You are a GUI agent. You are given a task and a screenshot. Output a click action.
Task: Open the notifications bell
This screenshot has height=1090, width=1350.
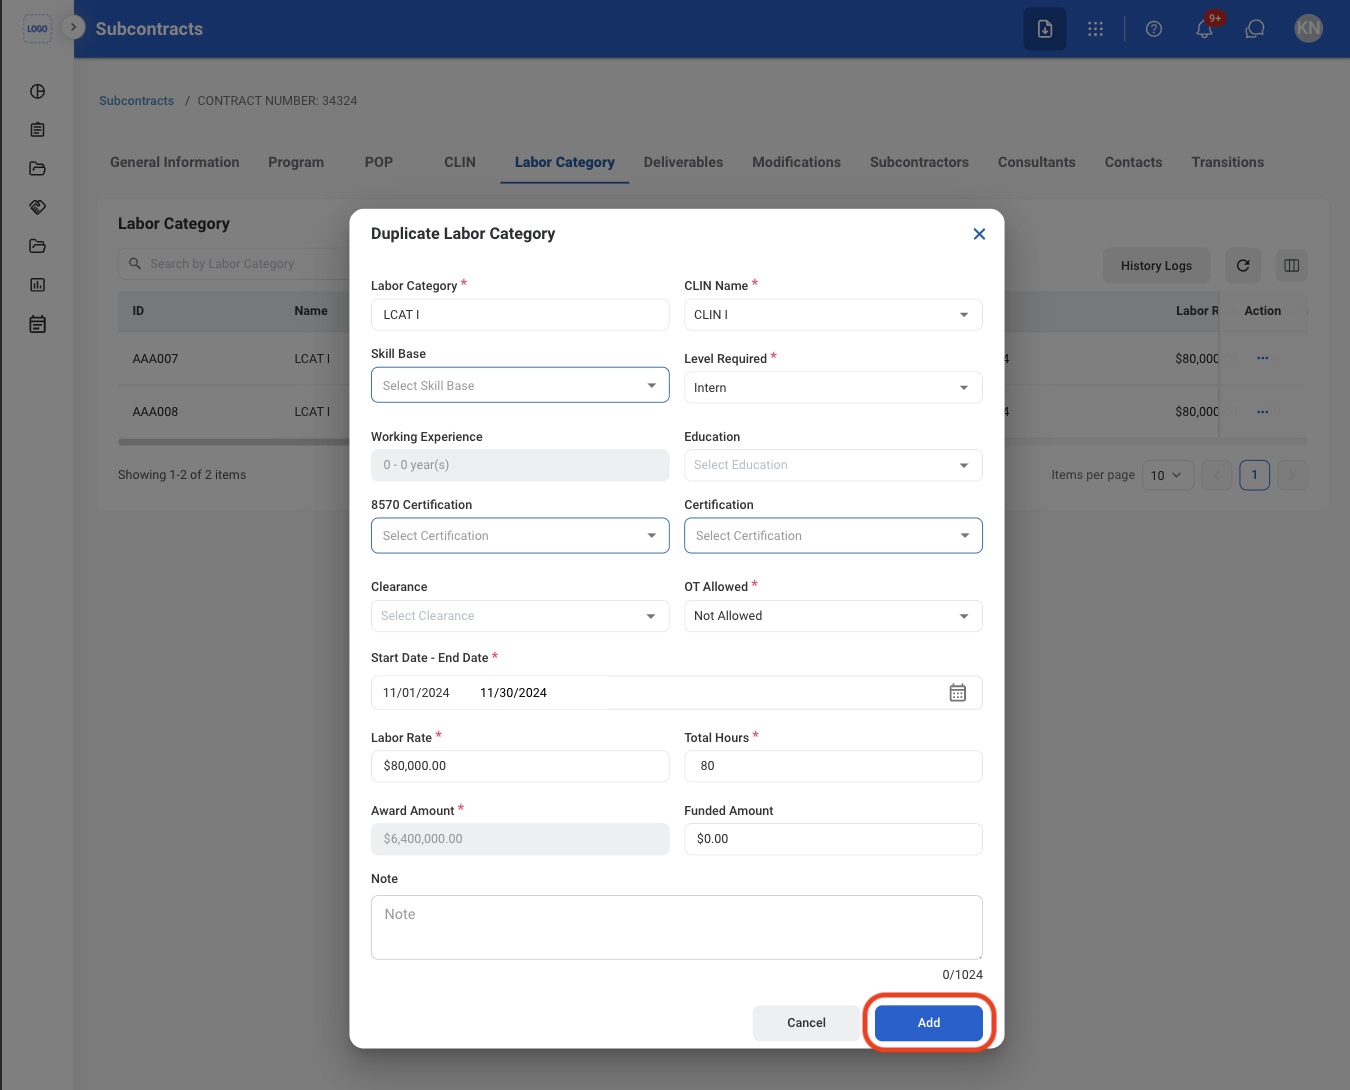1205,29
